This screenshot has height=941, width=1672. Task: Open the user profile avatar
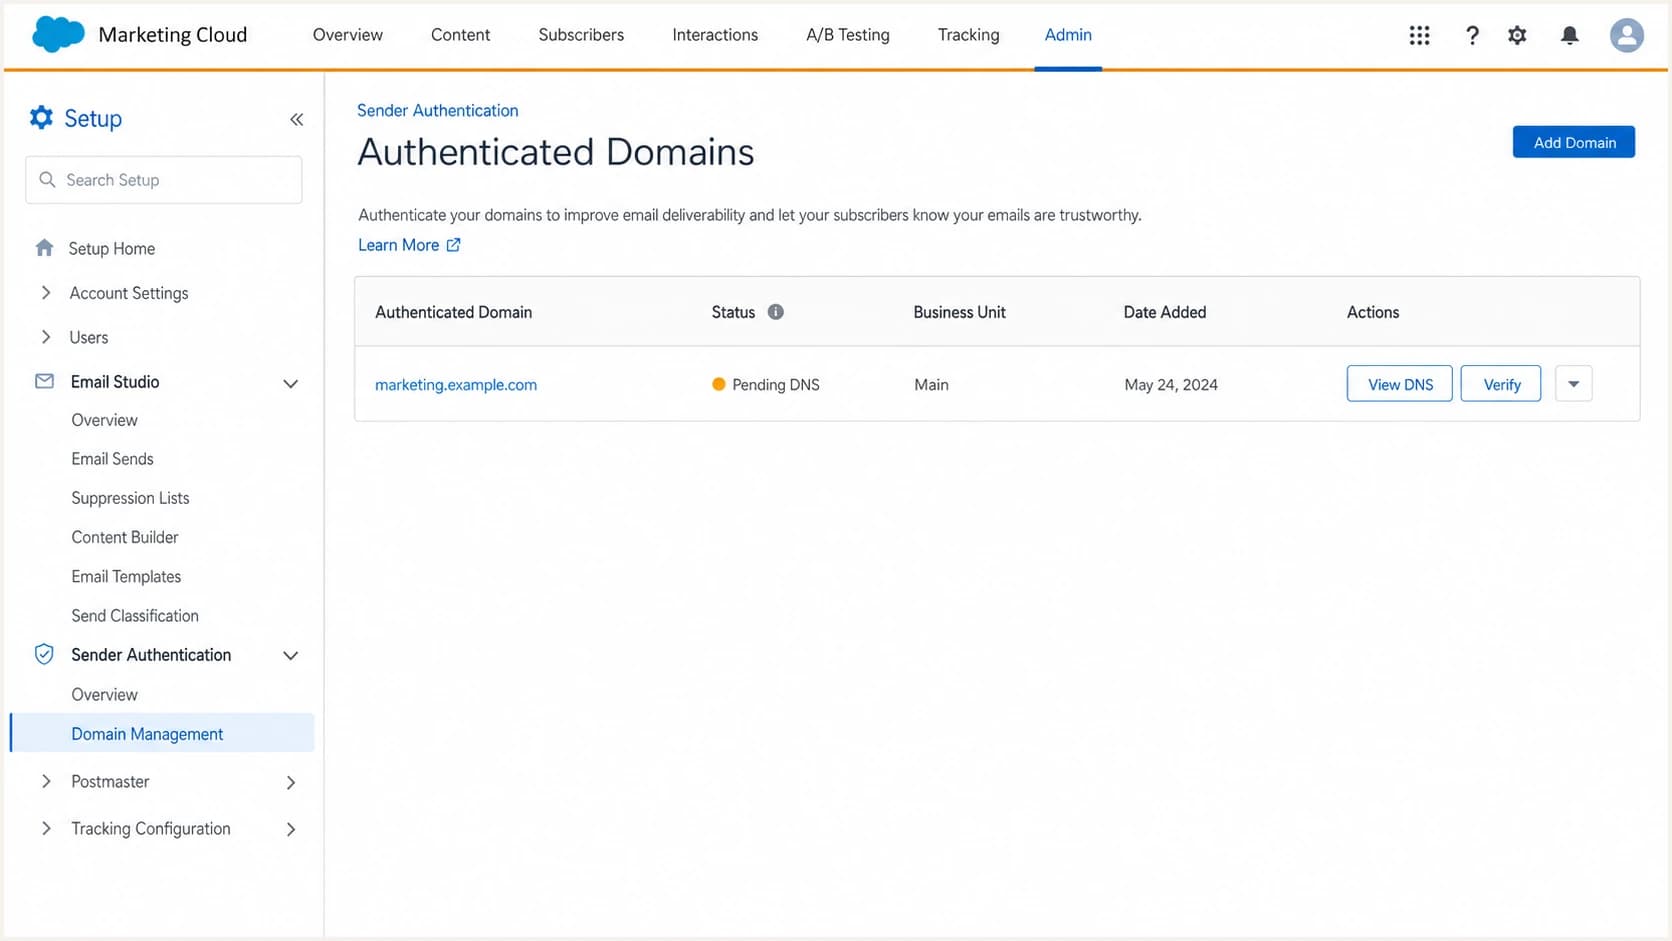tap(1627, 35)
